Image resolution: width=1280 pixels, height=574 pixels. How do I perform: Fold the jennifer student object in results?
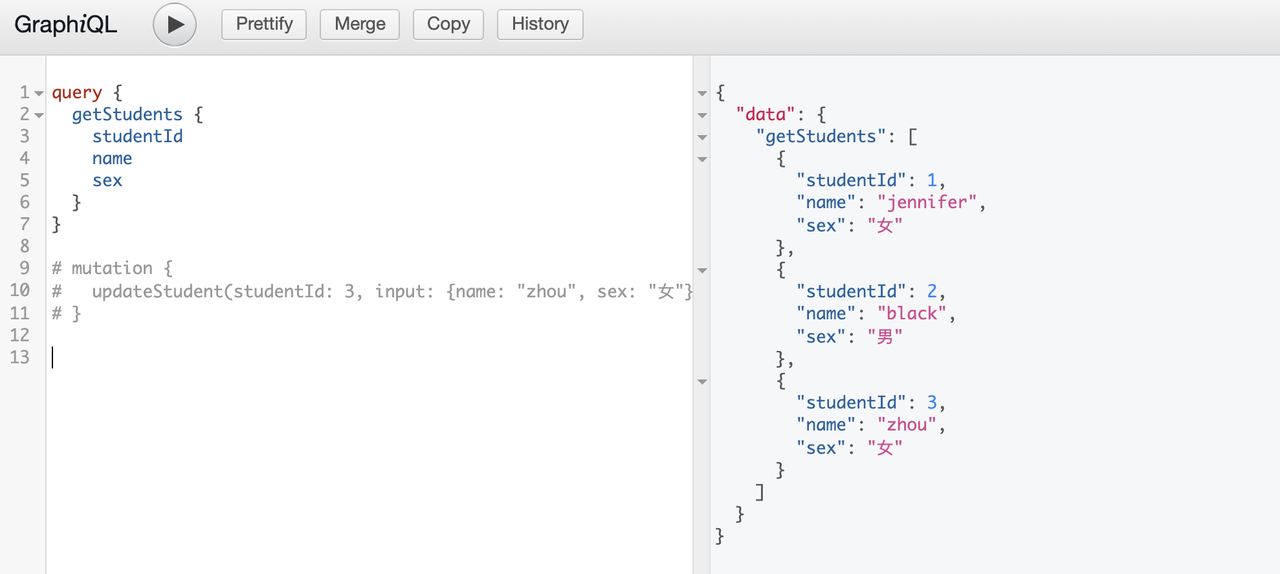click(702, 159)
